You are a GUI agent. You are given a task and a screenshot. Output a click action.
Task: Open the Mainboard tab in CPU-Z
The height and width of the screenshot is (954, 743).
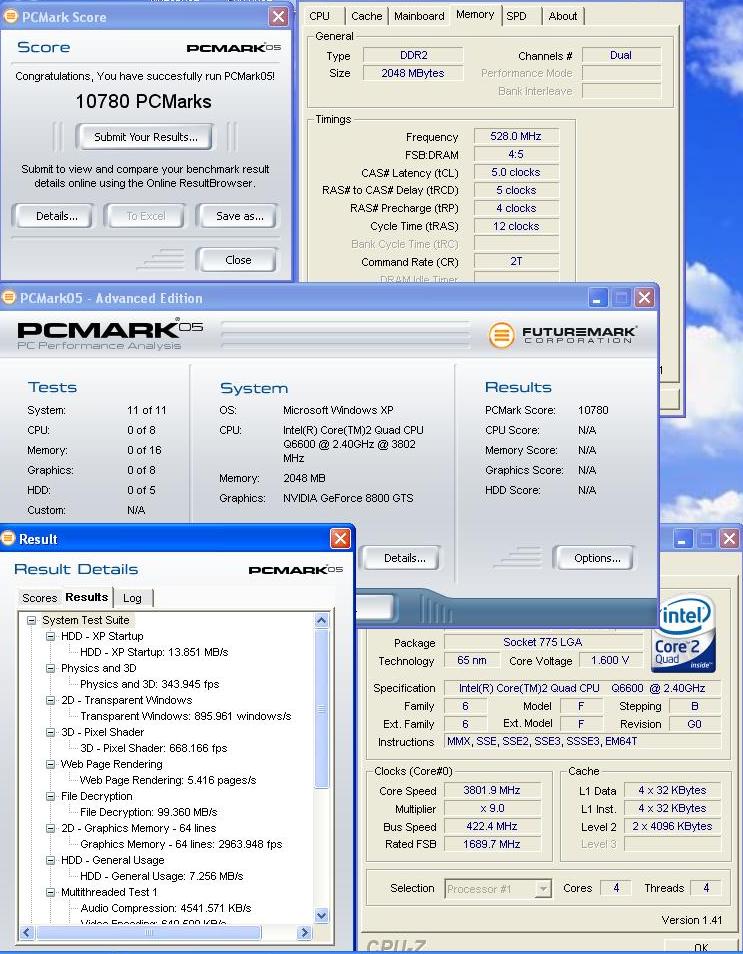point(419,16)
